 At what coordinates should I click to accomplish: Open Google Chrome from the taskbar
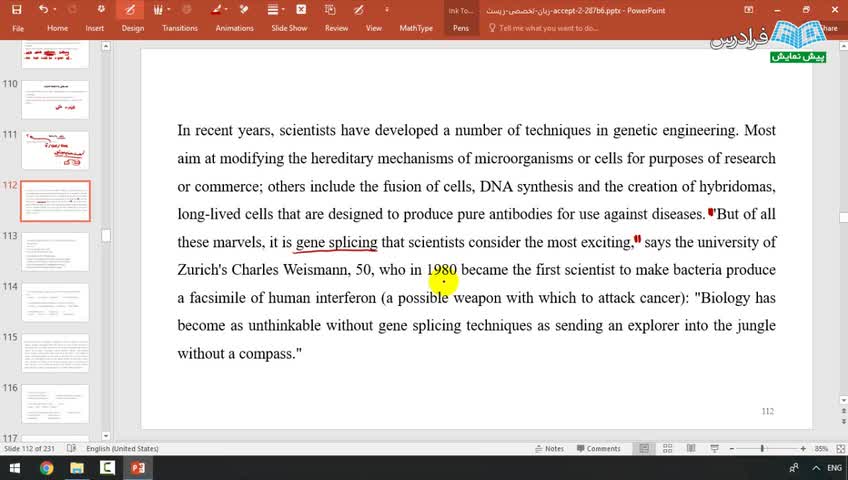pyautogui.click(x=46, y=468)
